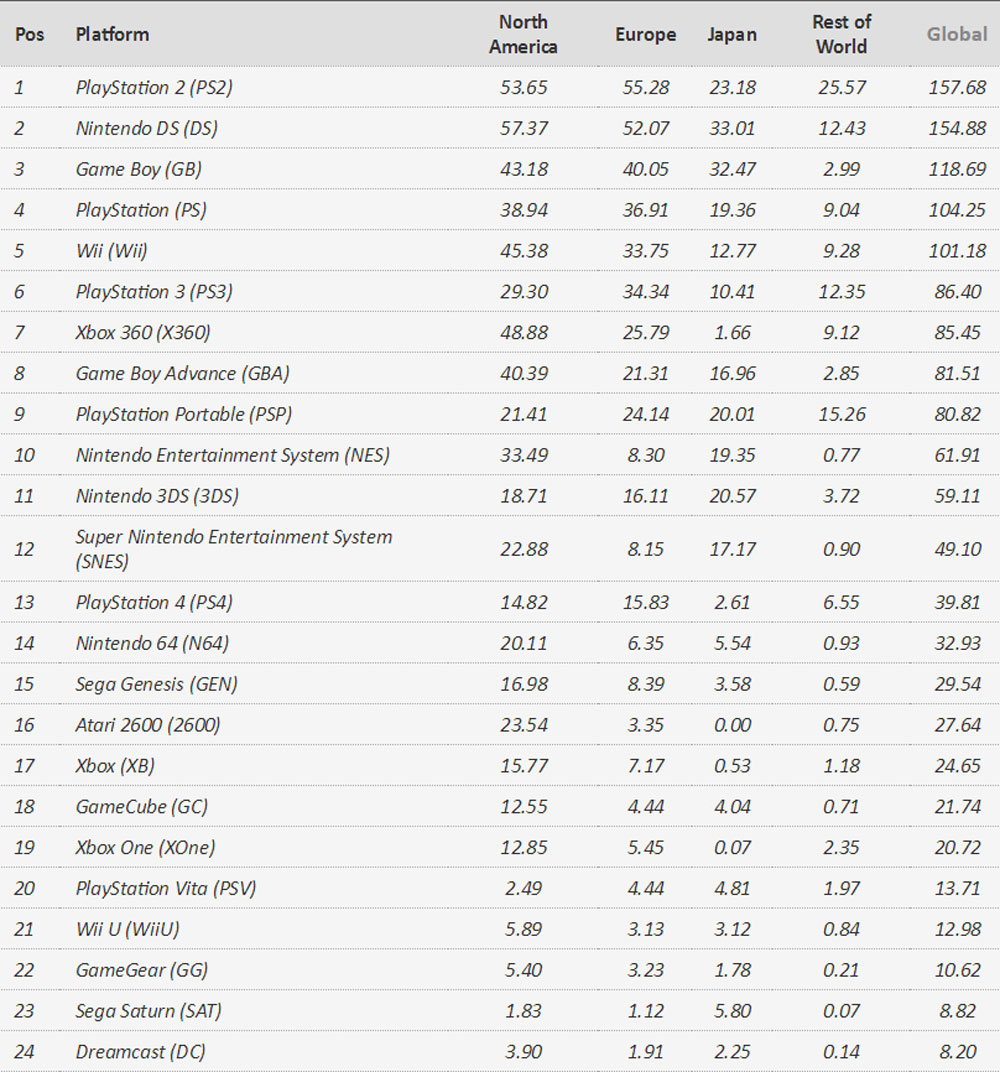This screenshot has width=1000, height=1072.
Task: Click PlayStation Vita (PSV) platform name
Action: point(166,888)
